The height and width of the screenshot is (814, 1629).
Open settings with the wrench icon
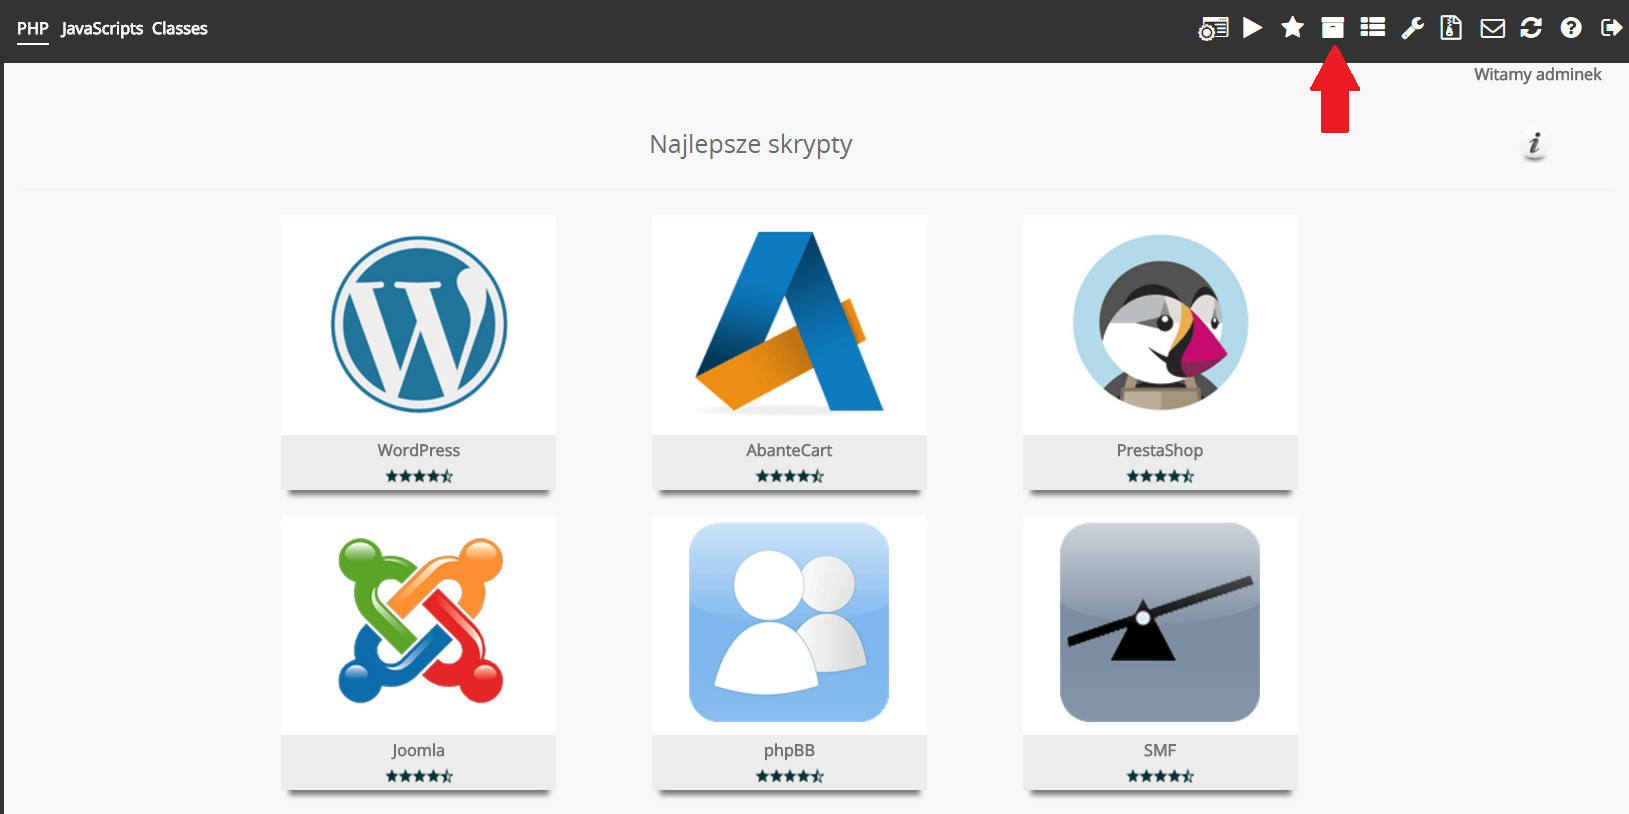[x=1412, y=28]
